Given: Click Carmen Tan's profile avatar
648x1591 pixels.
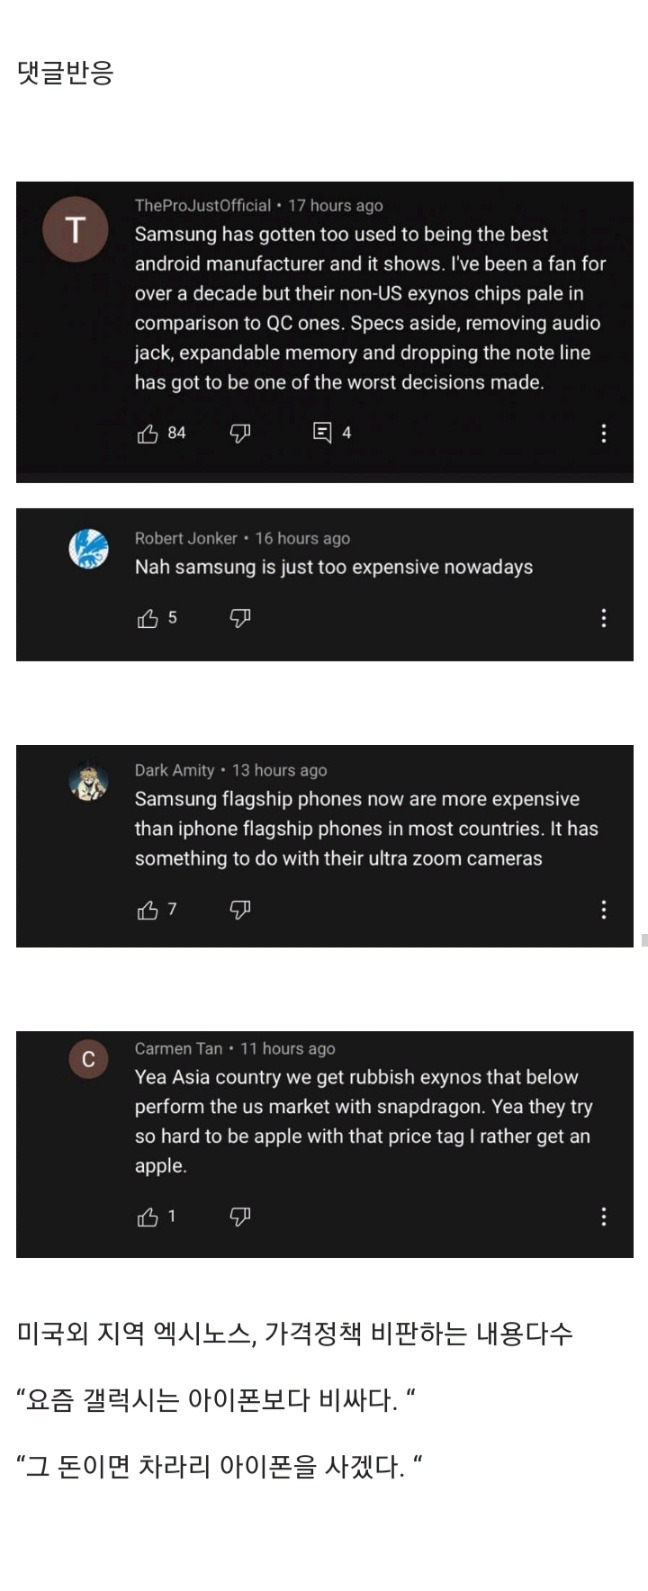Looking at the screenshot, I should pos(88,1060).
